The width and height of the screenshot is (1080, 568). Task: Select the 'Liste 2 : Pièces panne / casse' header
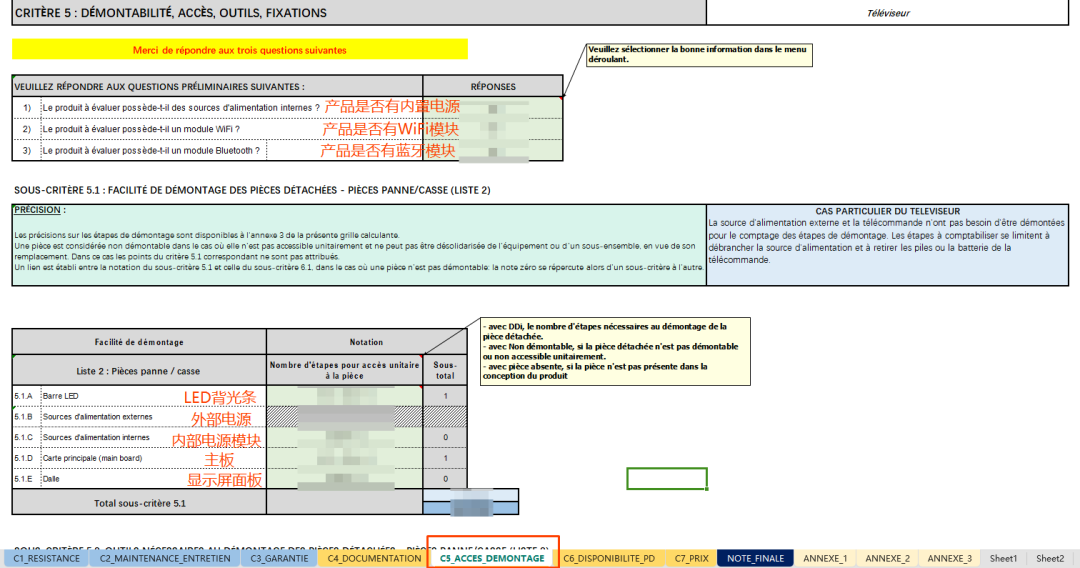[x=139, y=370]
